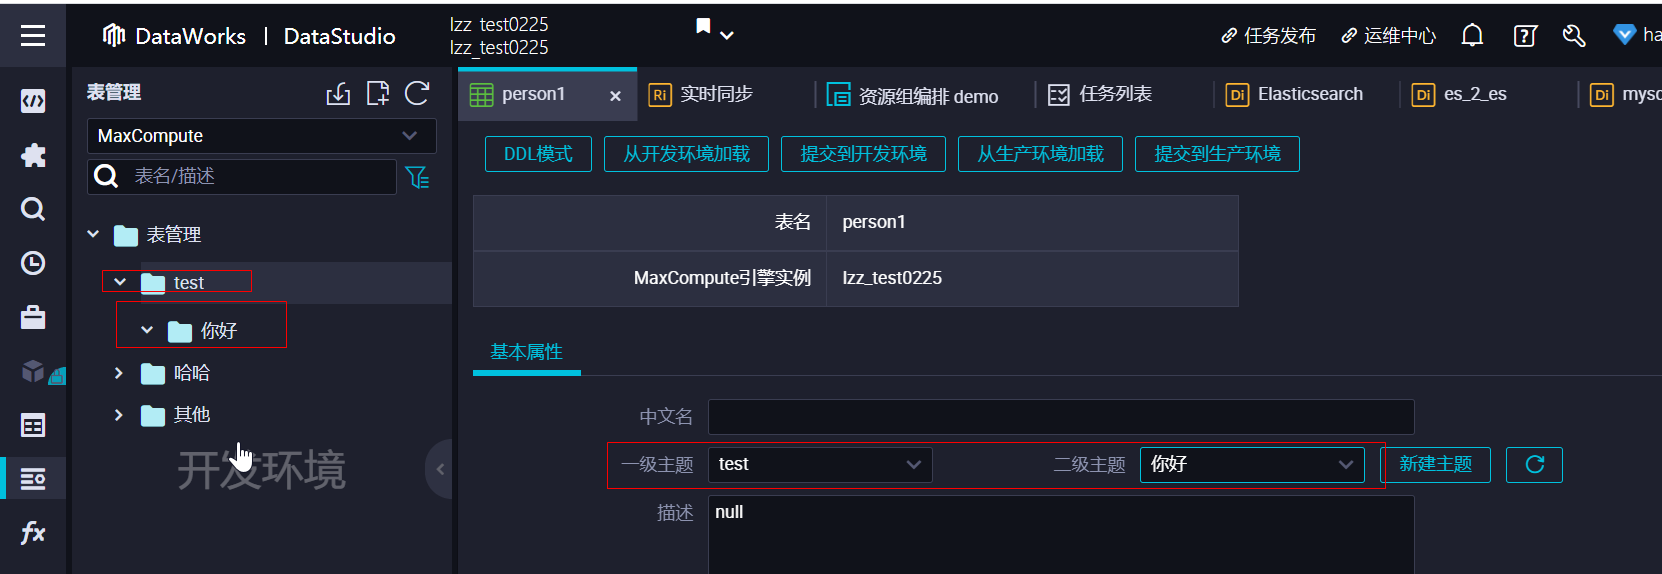Switch to the es_2_es tab
This screenshot has height=574, width=1662.
point(1459,94)
